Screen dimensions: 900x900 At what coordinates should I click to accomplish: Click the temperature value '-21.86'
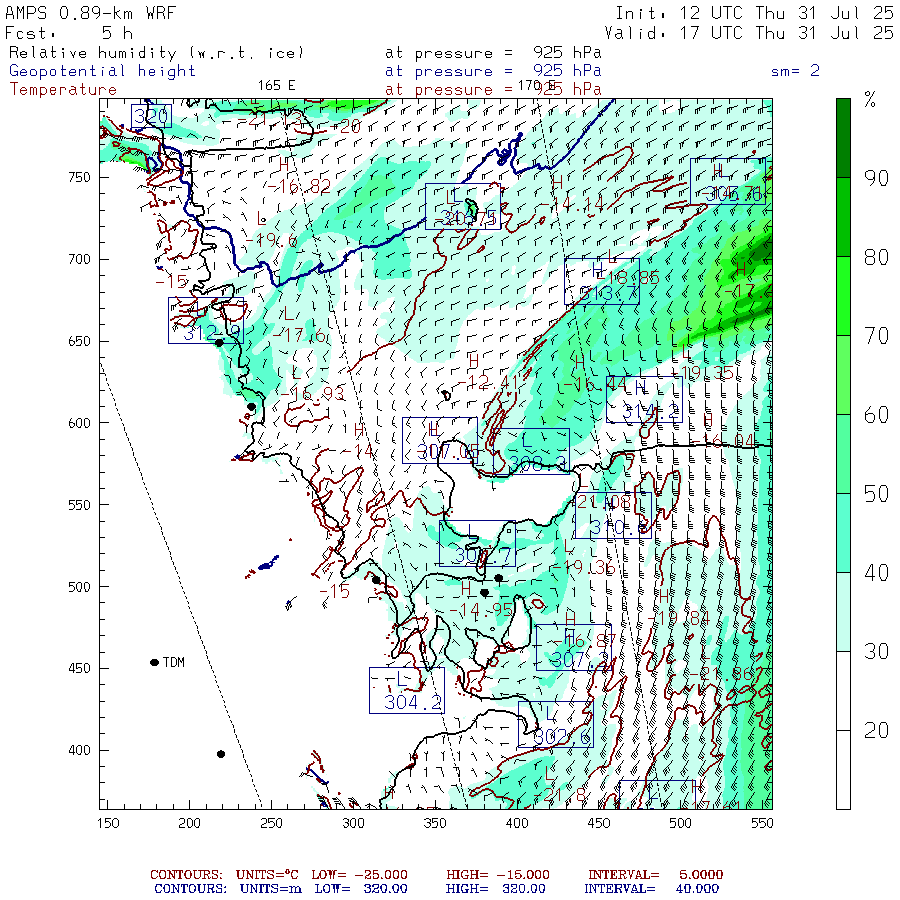(x=722, y=673)
